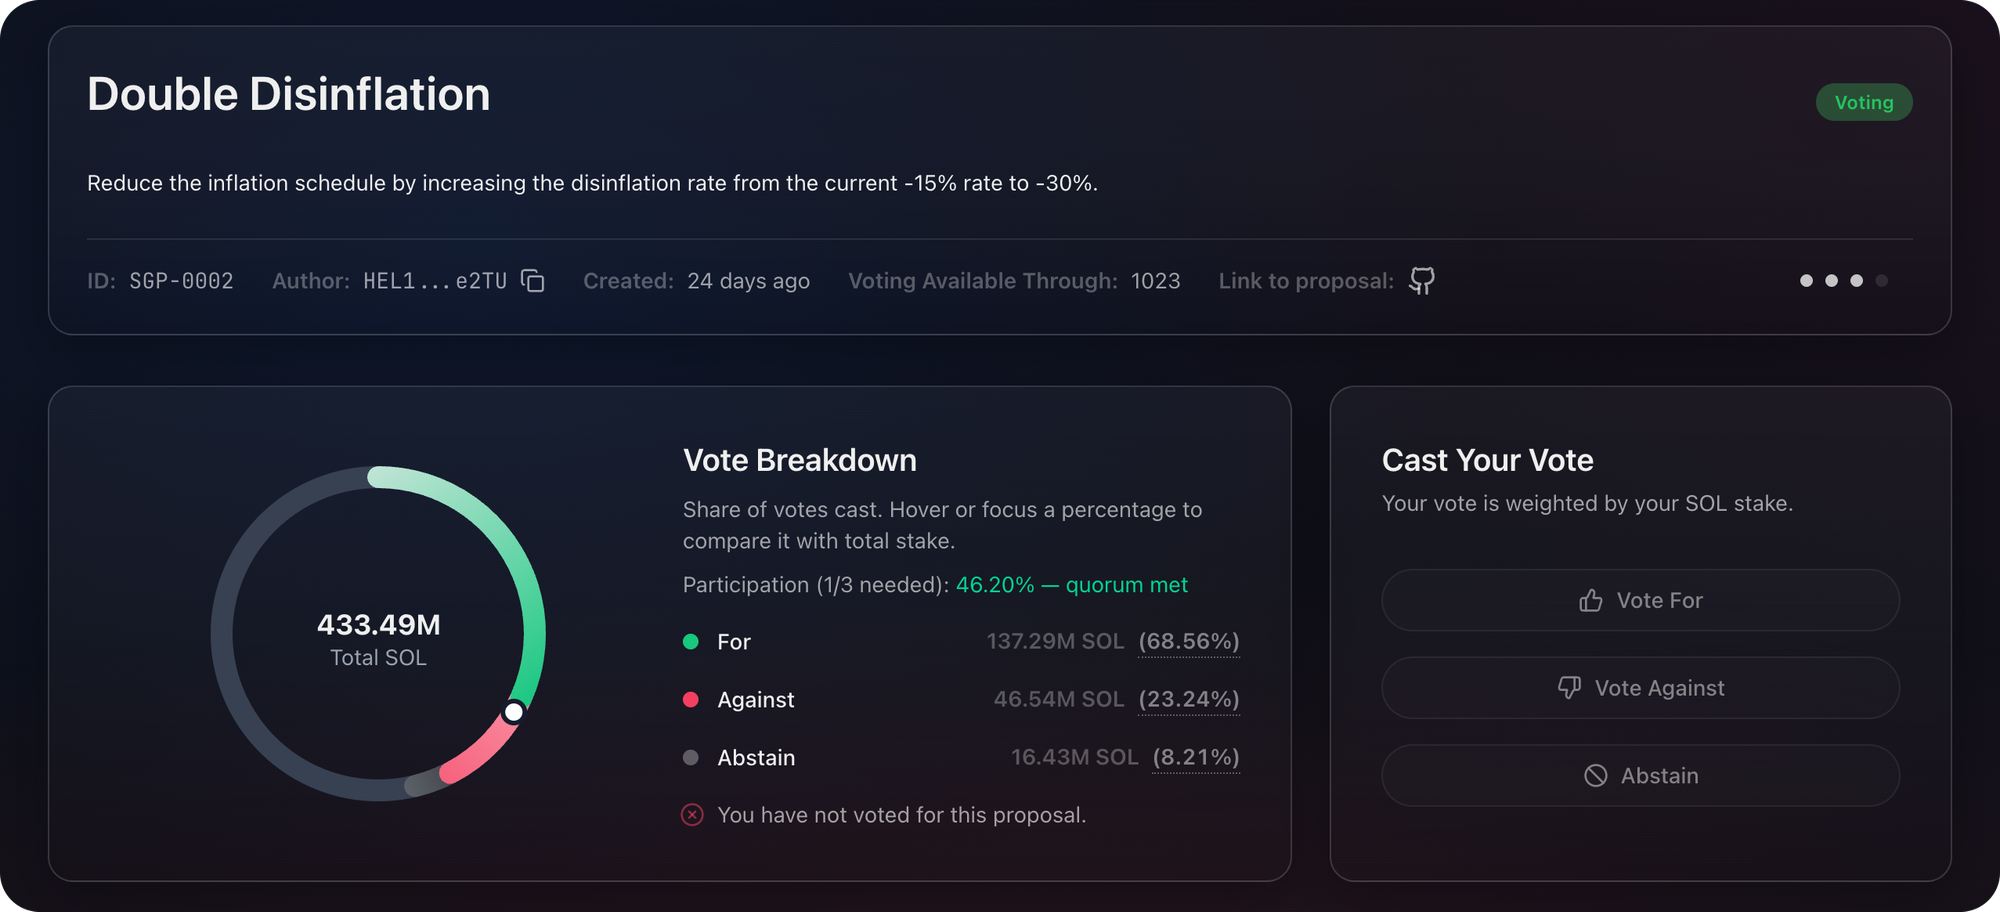Click the Vote For button
2000x912 pixels.
coord(1640,600)
